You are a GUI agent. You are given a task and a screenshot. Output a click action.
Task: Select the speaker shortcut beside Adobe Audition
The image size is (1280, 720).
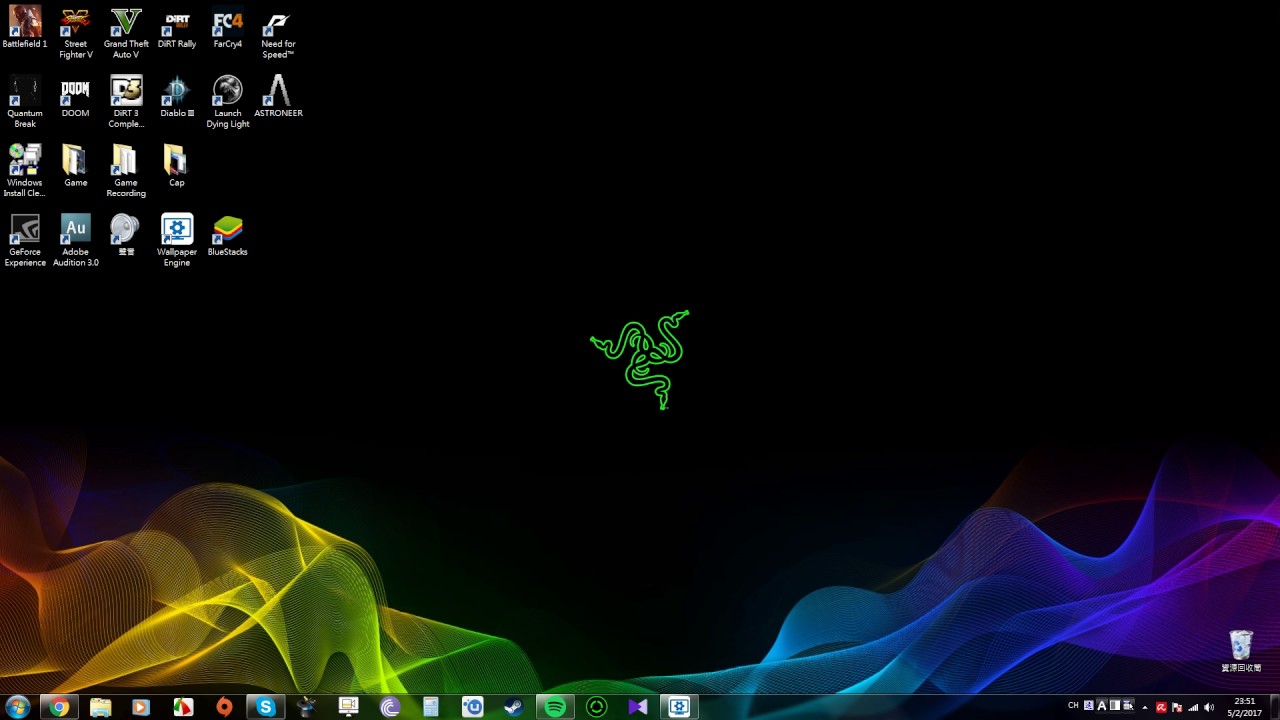point(126,235)
